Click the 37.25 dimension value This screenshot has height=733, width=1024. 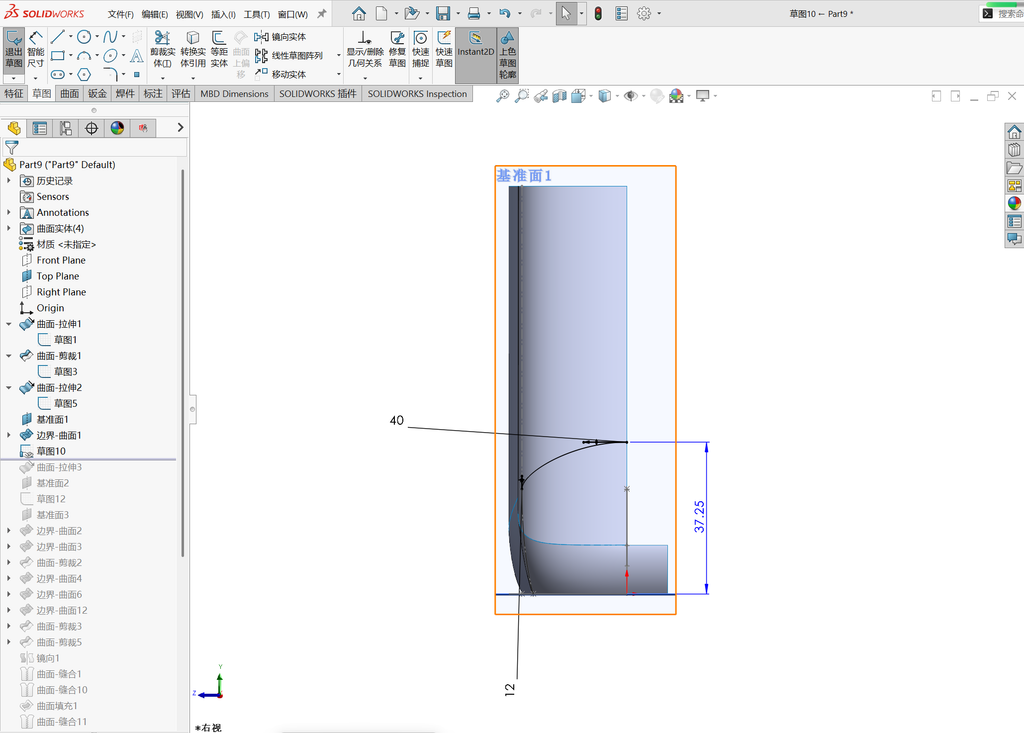[699, 517]
